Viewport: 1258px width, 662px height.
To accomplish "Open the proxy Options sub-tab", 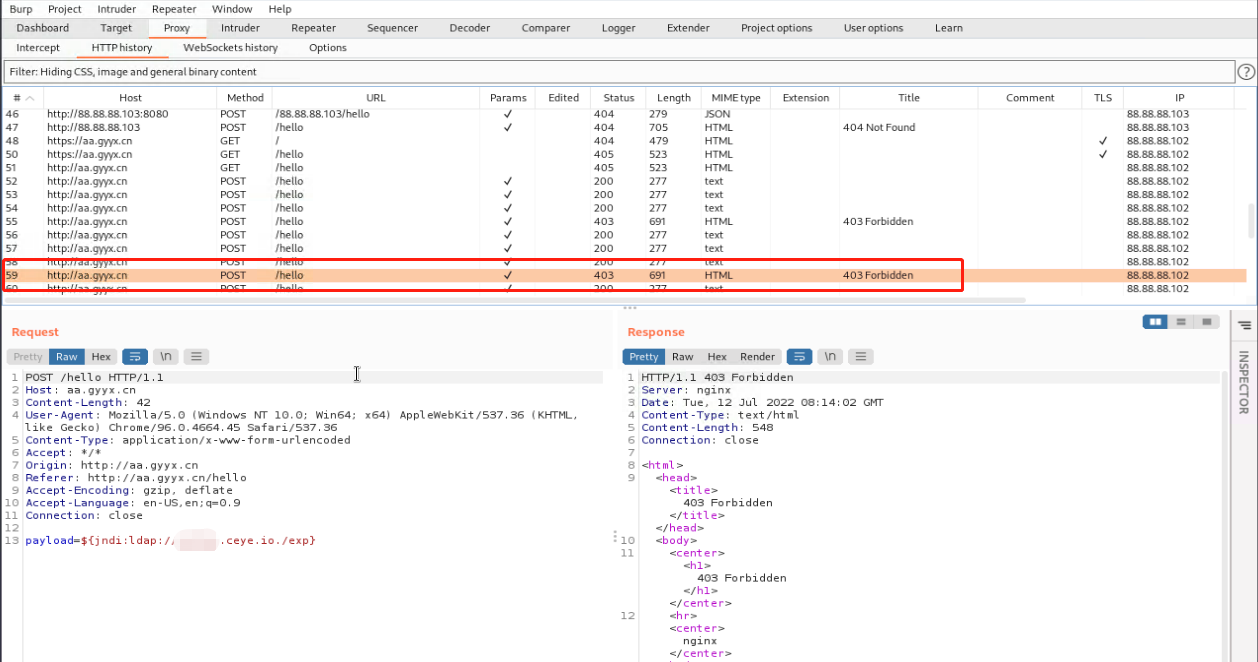I will 328,48.
